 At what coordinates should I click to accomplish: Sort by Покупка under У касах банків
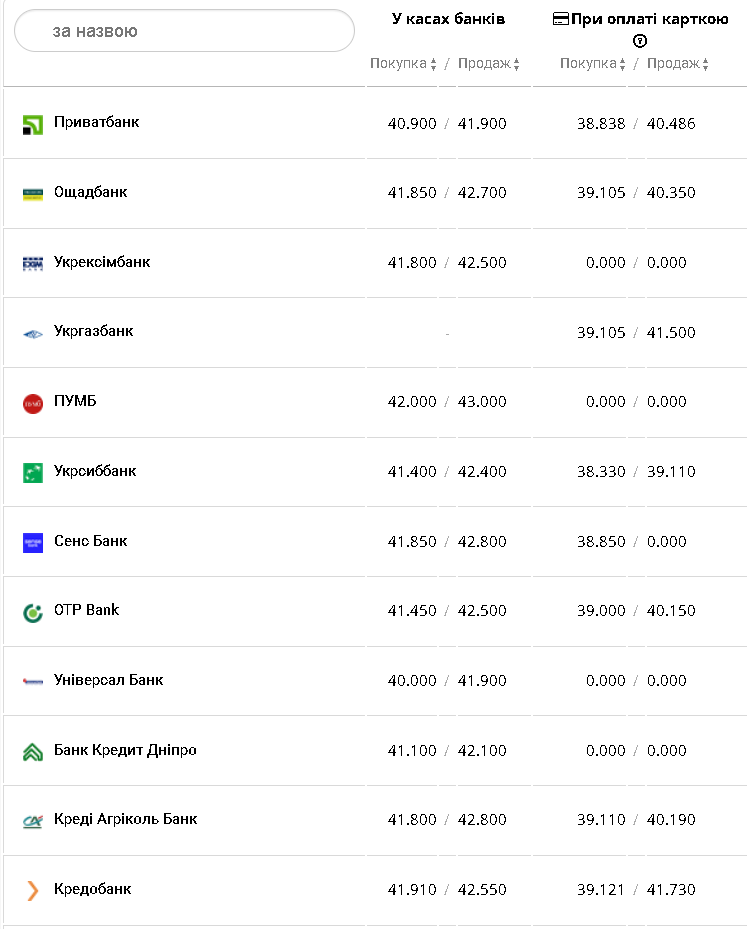pyautogui.click(x=403, y=64)
